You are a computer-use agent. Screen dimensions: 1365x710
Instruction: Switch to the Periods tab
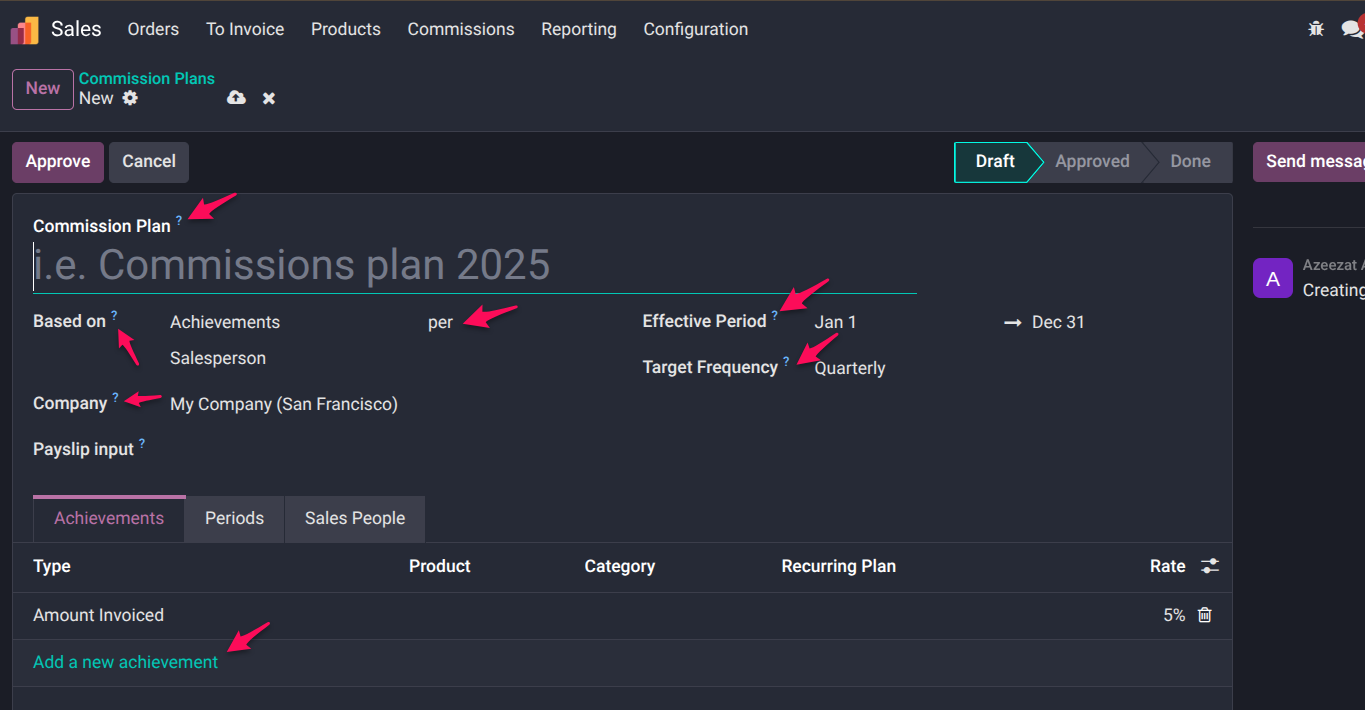(x=234, y=518)
